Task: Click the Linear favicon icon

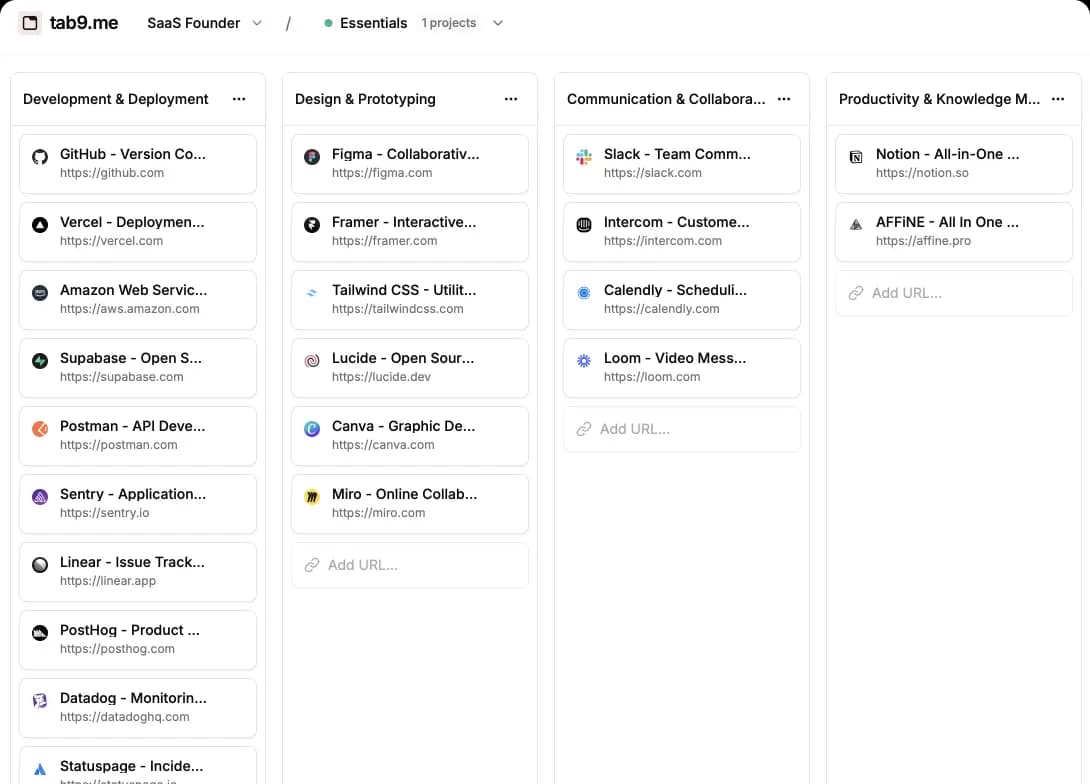Action: pos(40,564)
